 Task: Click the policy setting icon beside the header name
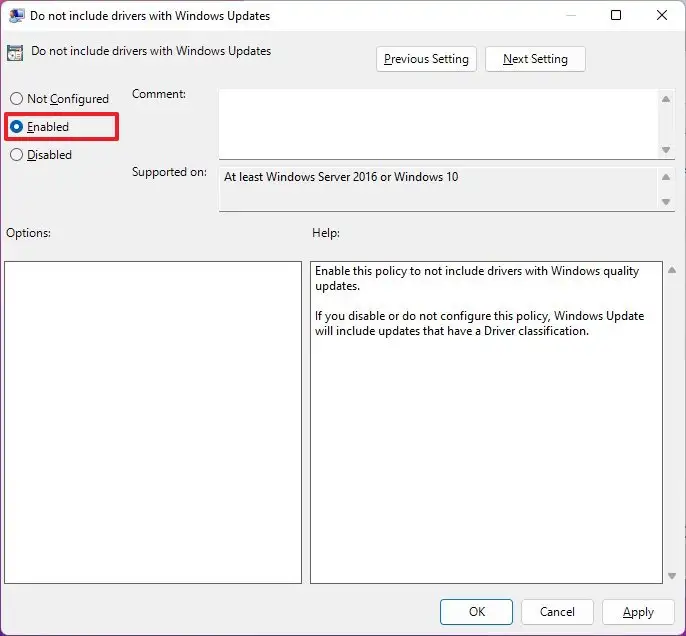[16, 53]
